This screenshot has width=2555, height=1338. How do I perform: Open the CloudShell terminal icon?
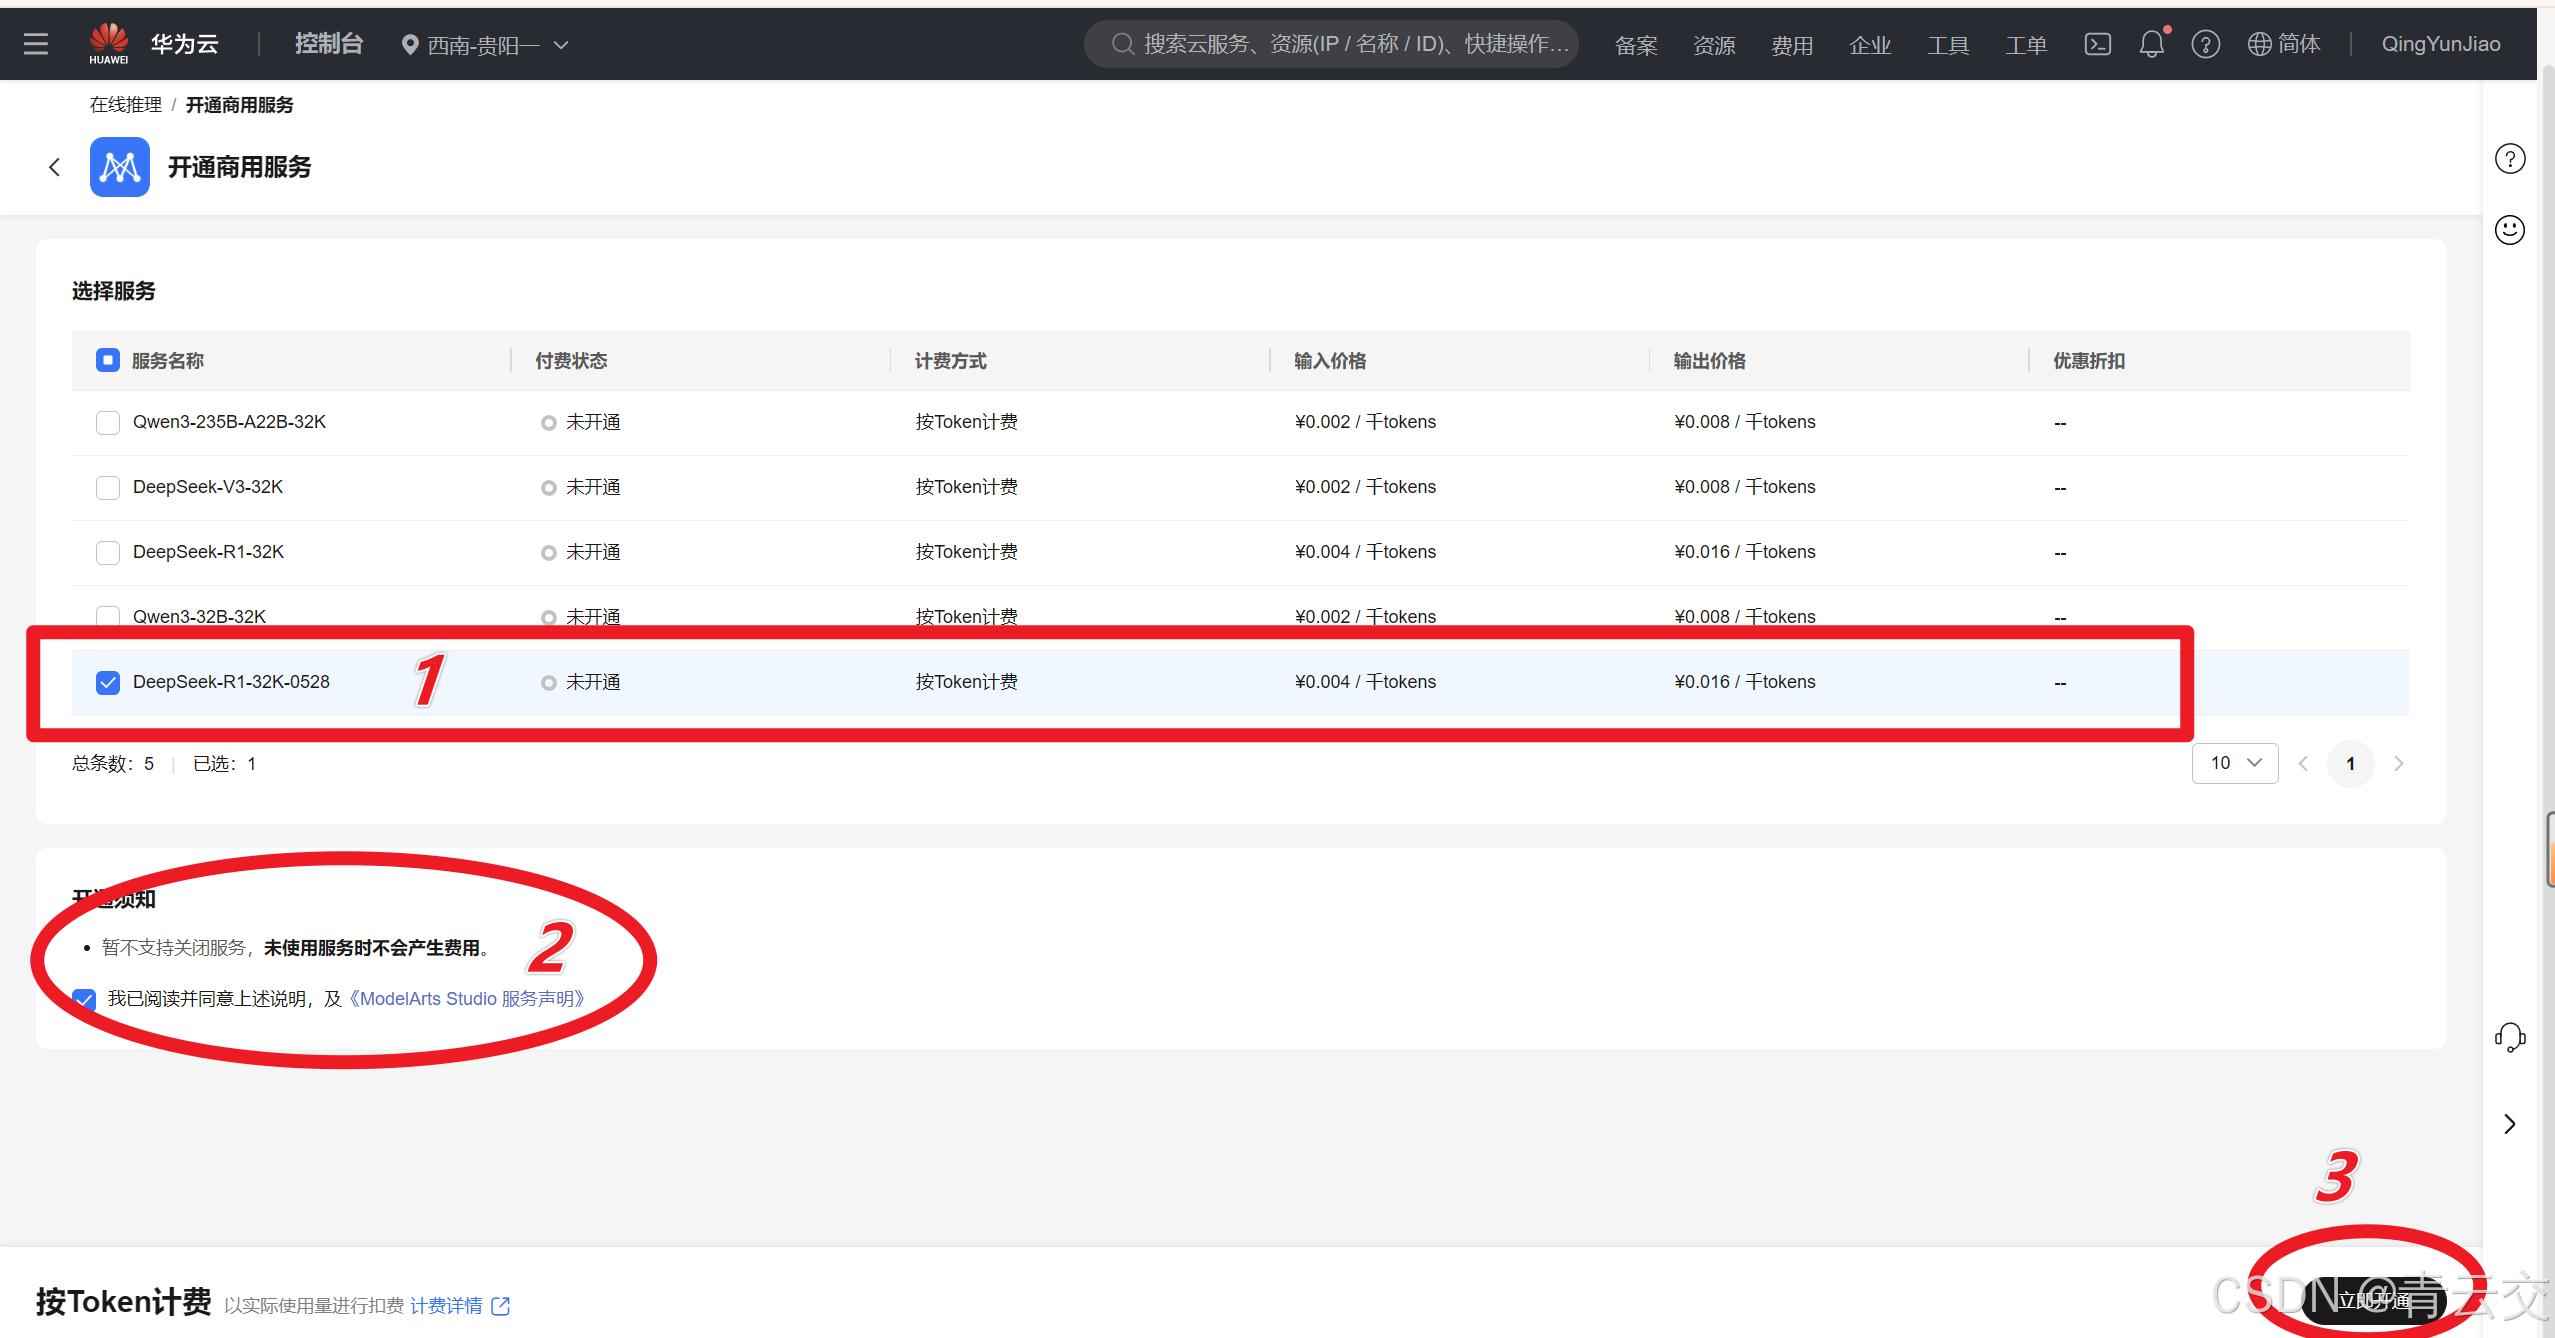tap(2097, 44)
